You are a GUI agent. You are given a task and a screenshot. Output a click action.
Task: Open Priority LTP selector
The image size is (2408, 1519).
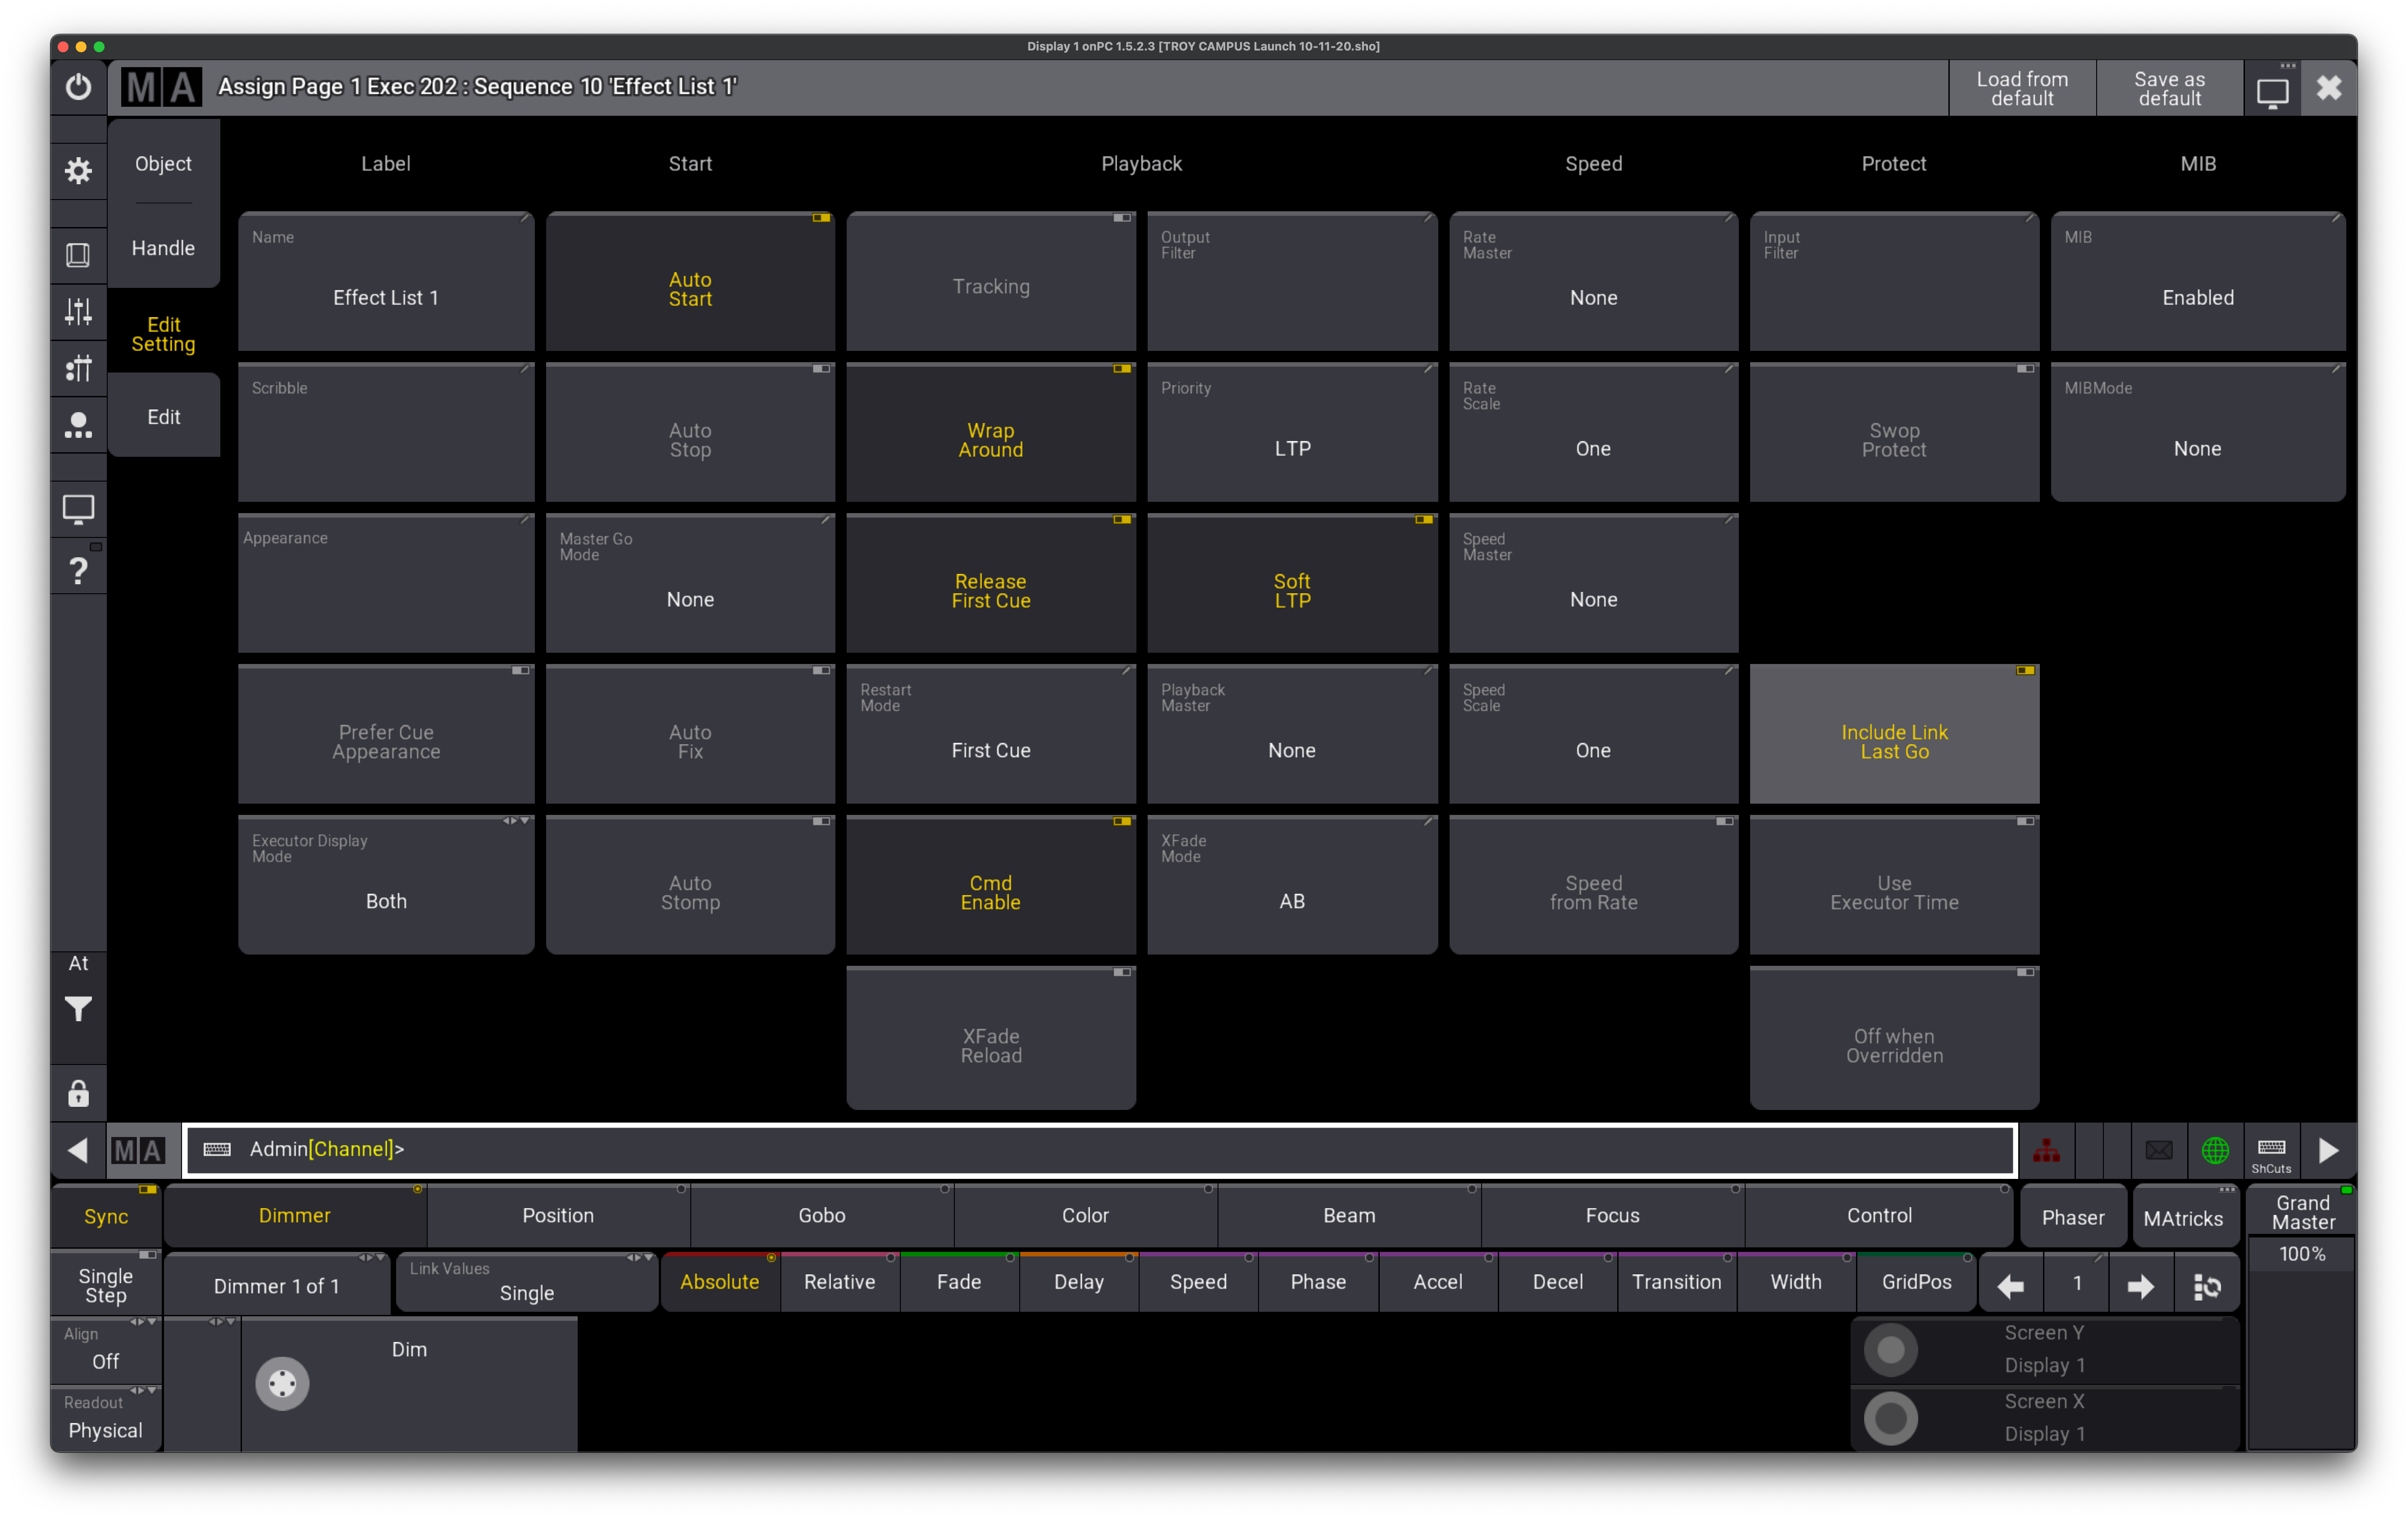click(1292, 433)
